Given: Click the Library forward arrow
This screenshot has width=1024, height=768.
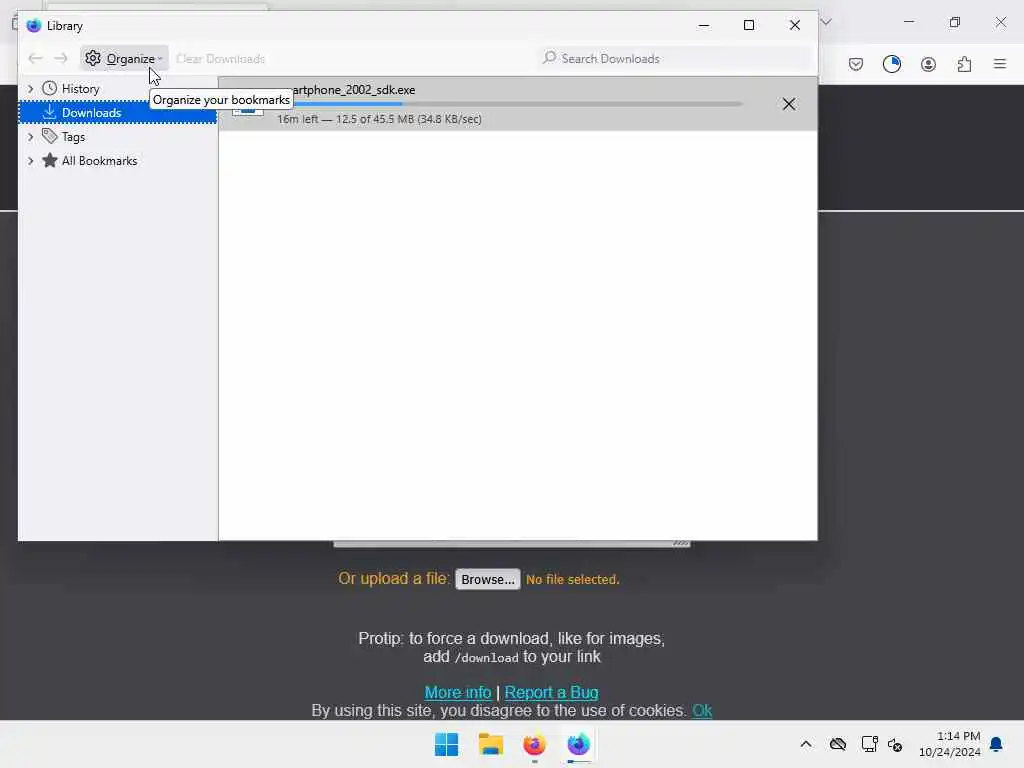Looking at the screenshot, I should (61, 58).
